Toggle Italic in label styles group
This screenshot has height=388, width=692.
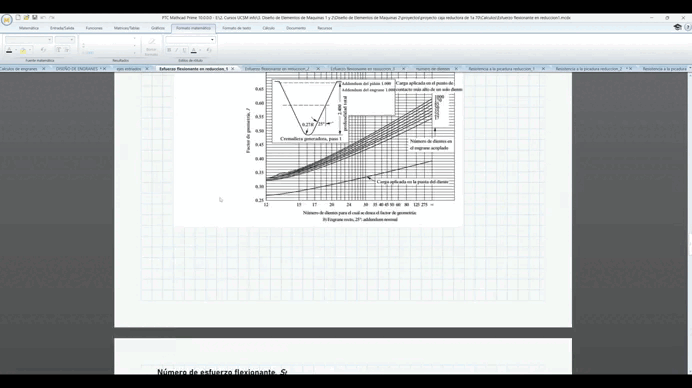coord(177,50)
